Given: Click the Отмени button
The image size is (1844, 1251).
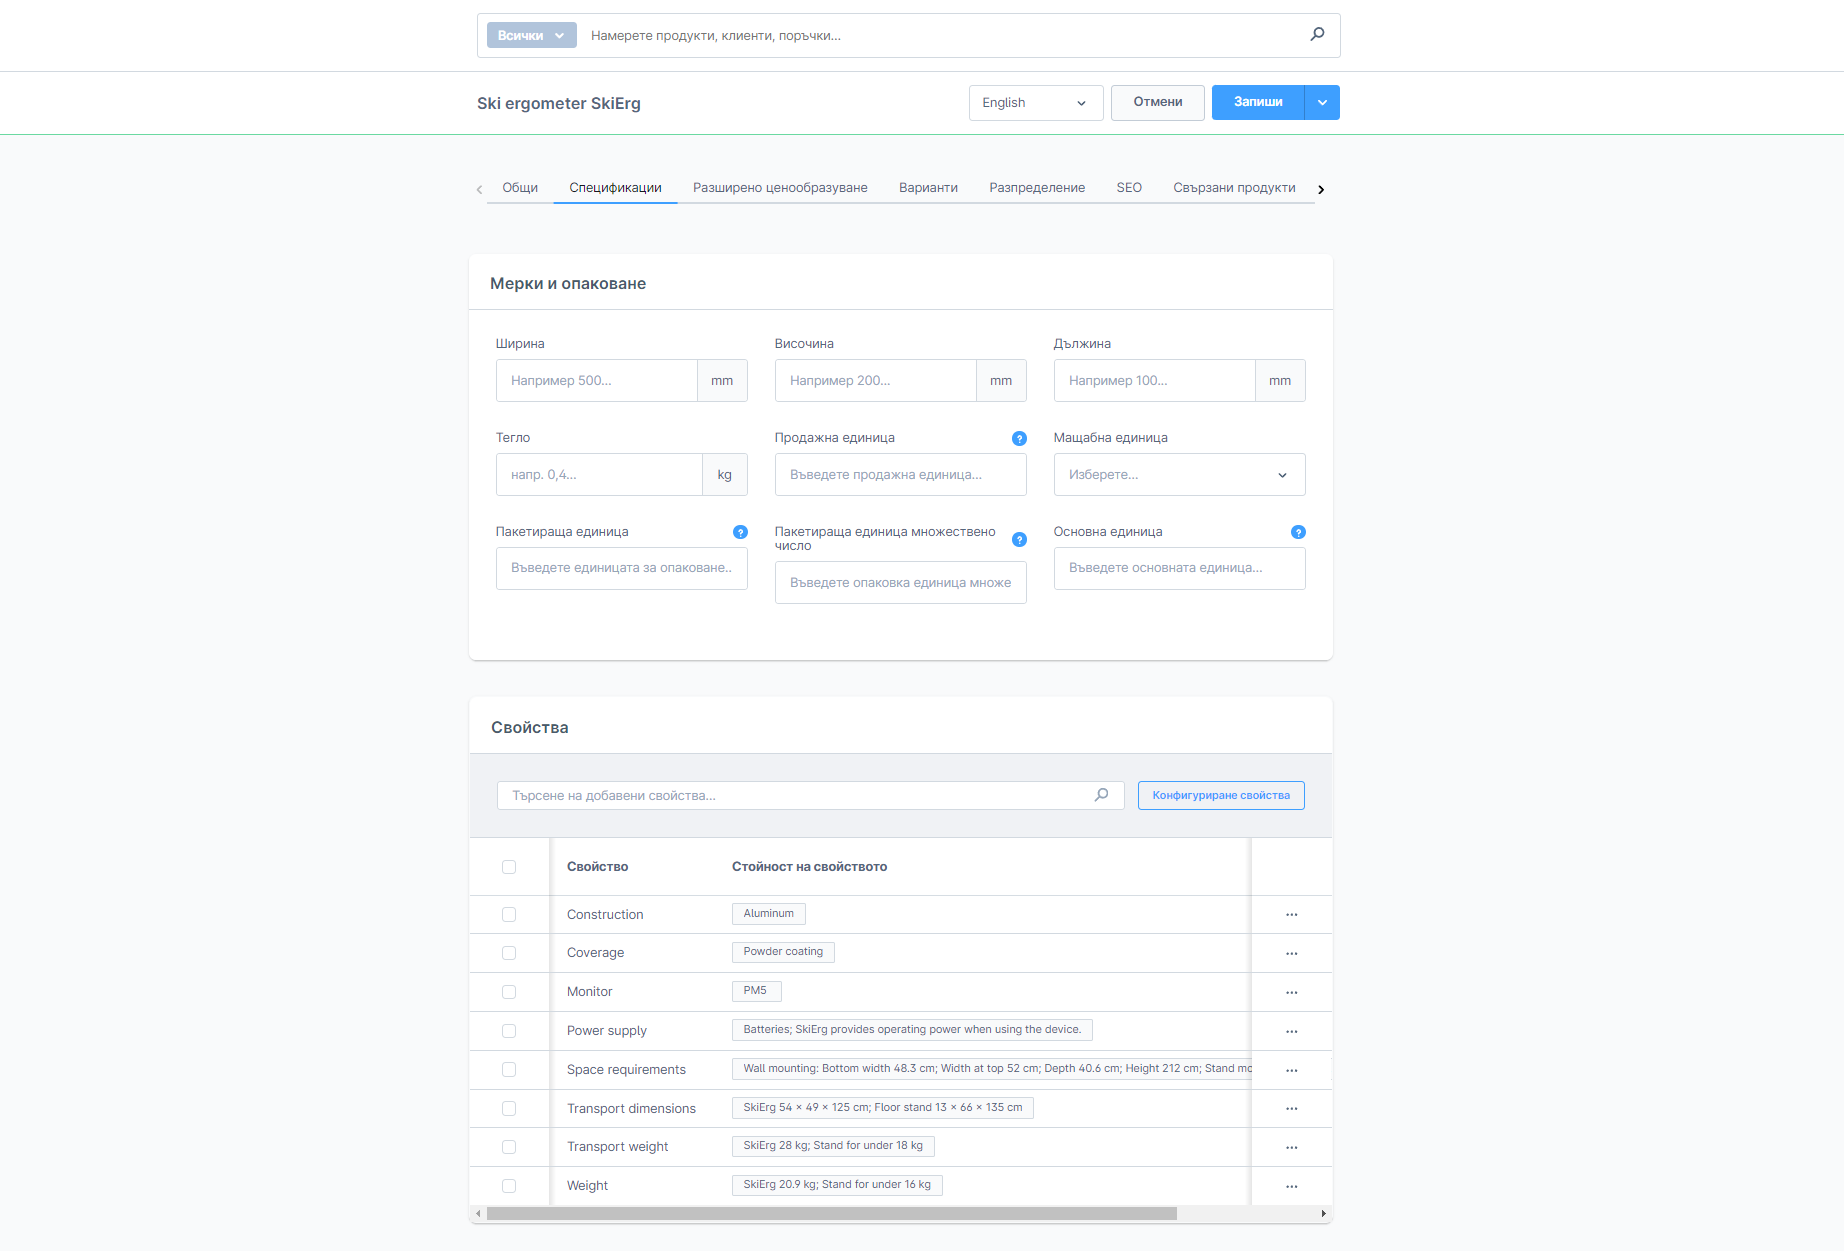Looking at the screenshot, I should [1157, 103].
